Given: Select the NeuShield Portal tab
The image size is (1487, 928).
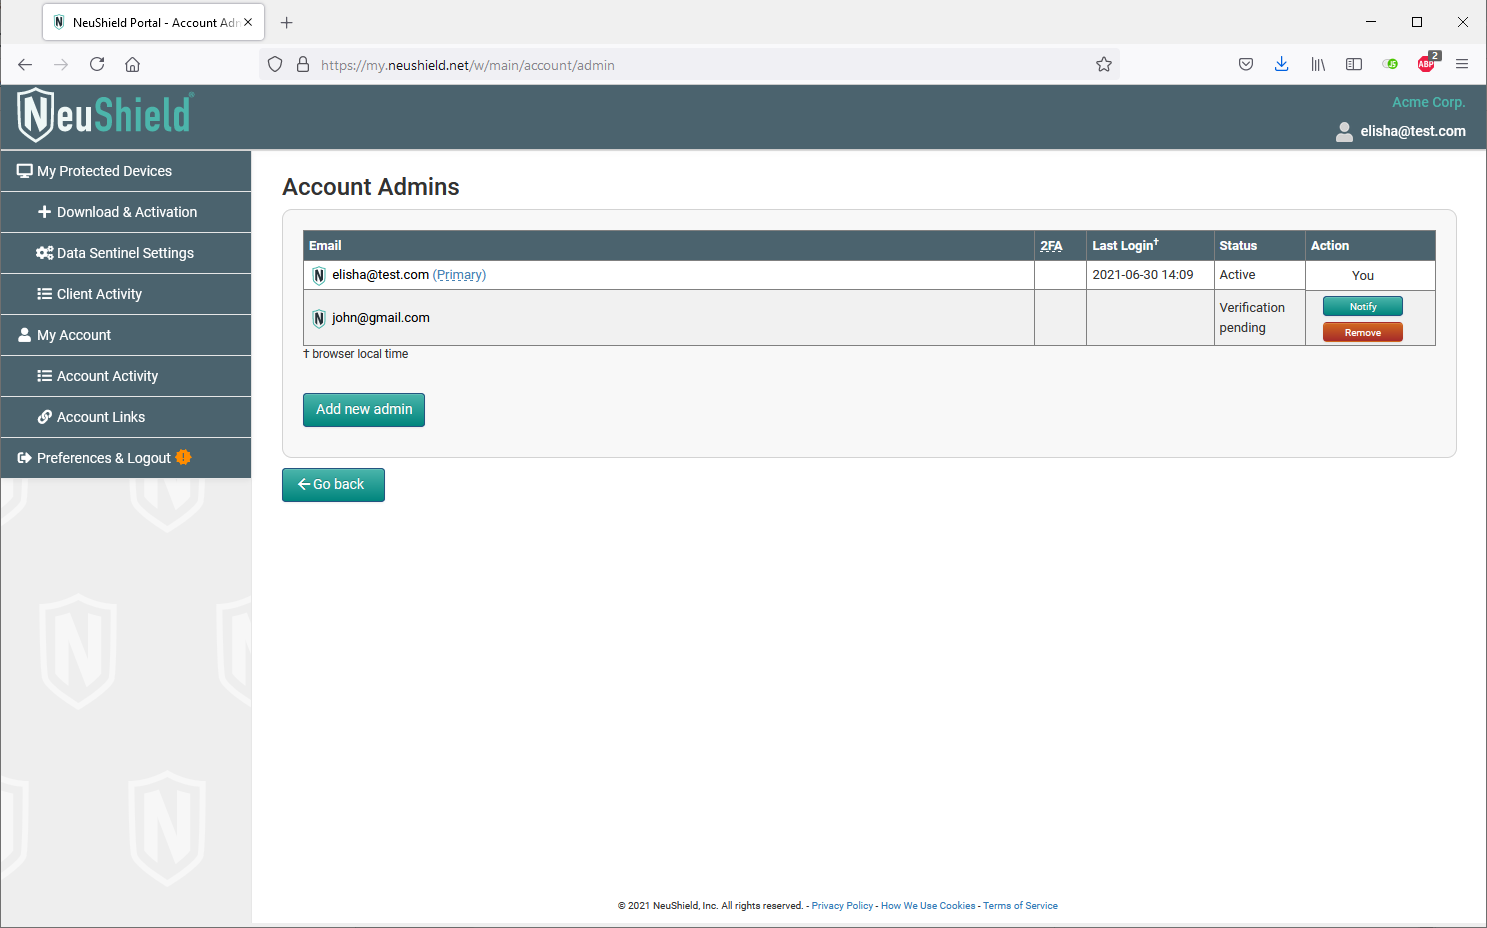Looking at the screenshot, I should click(153, 22).
